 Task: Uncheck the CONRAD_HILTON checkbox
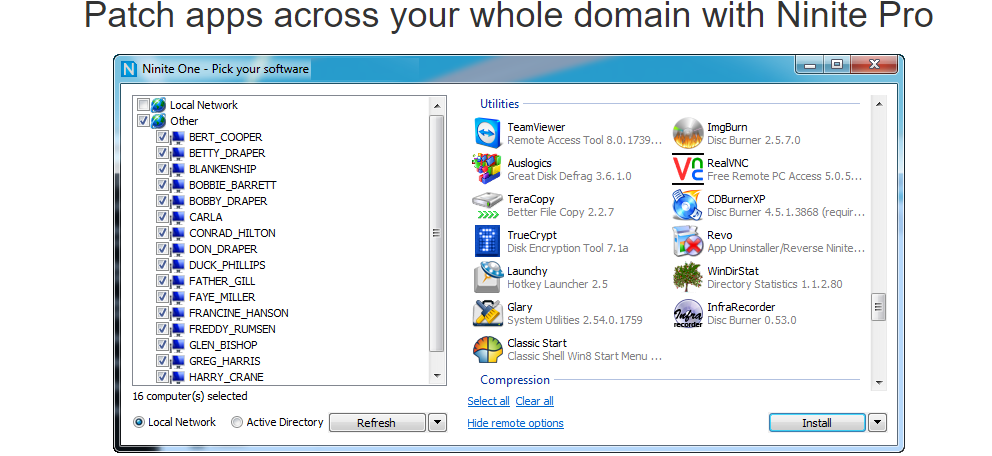point(162,233)
